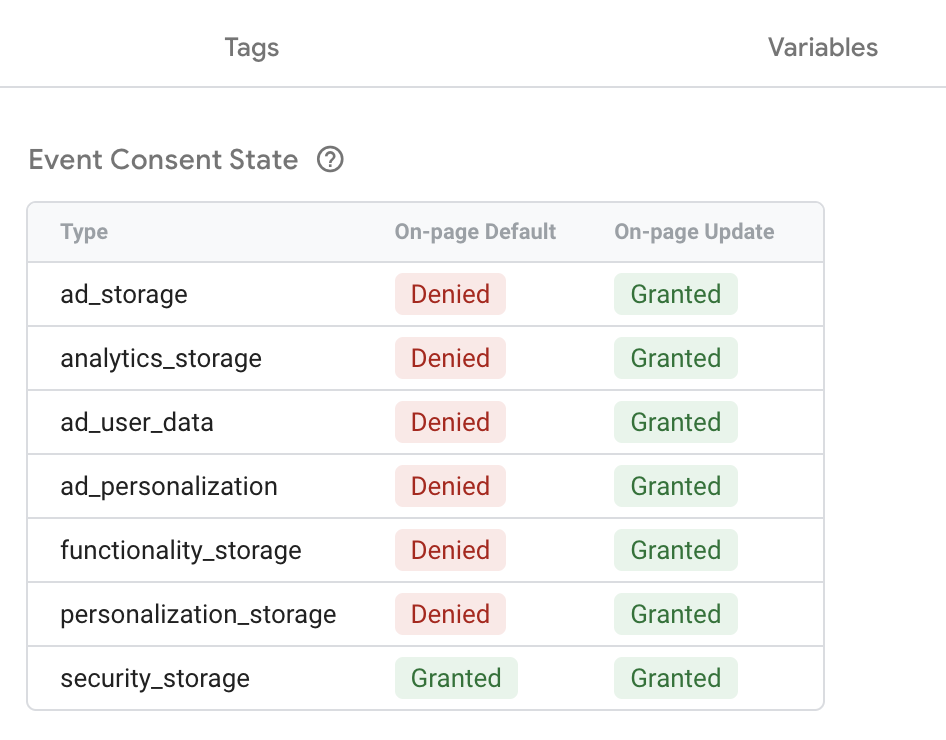Select Granted update status for ad_user_data
Image resolution: width=946 pixels, height=740 pixels.
(676, 422)
